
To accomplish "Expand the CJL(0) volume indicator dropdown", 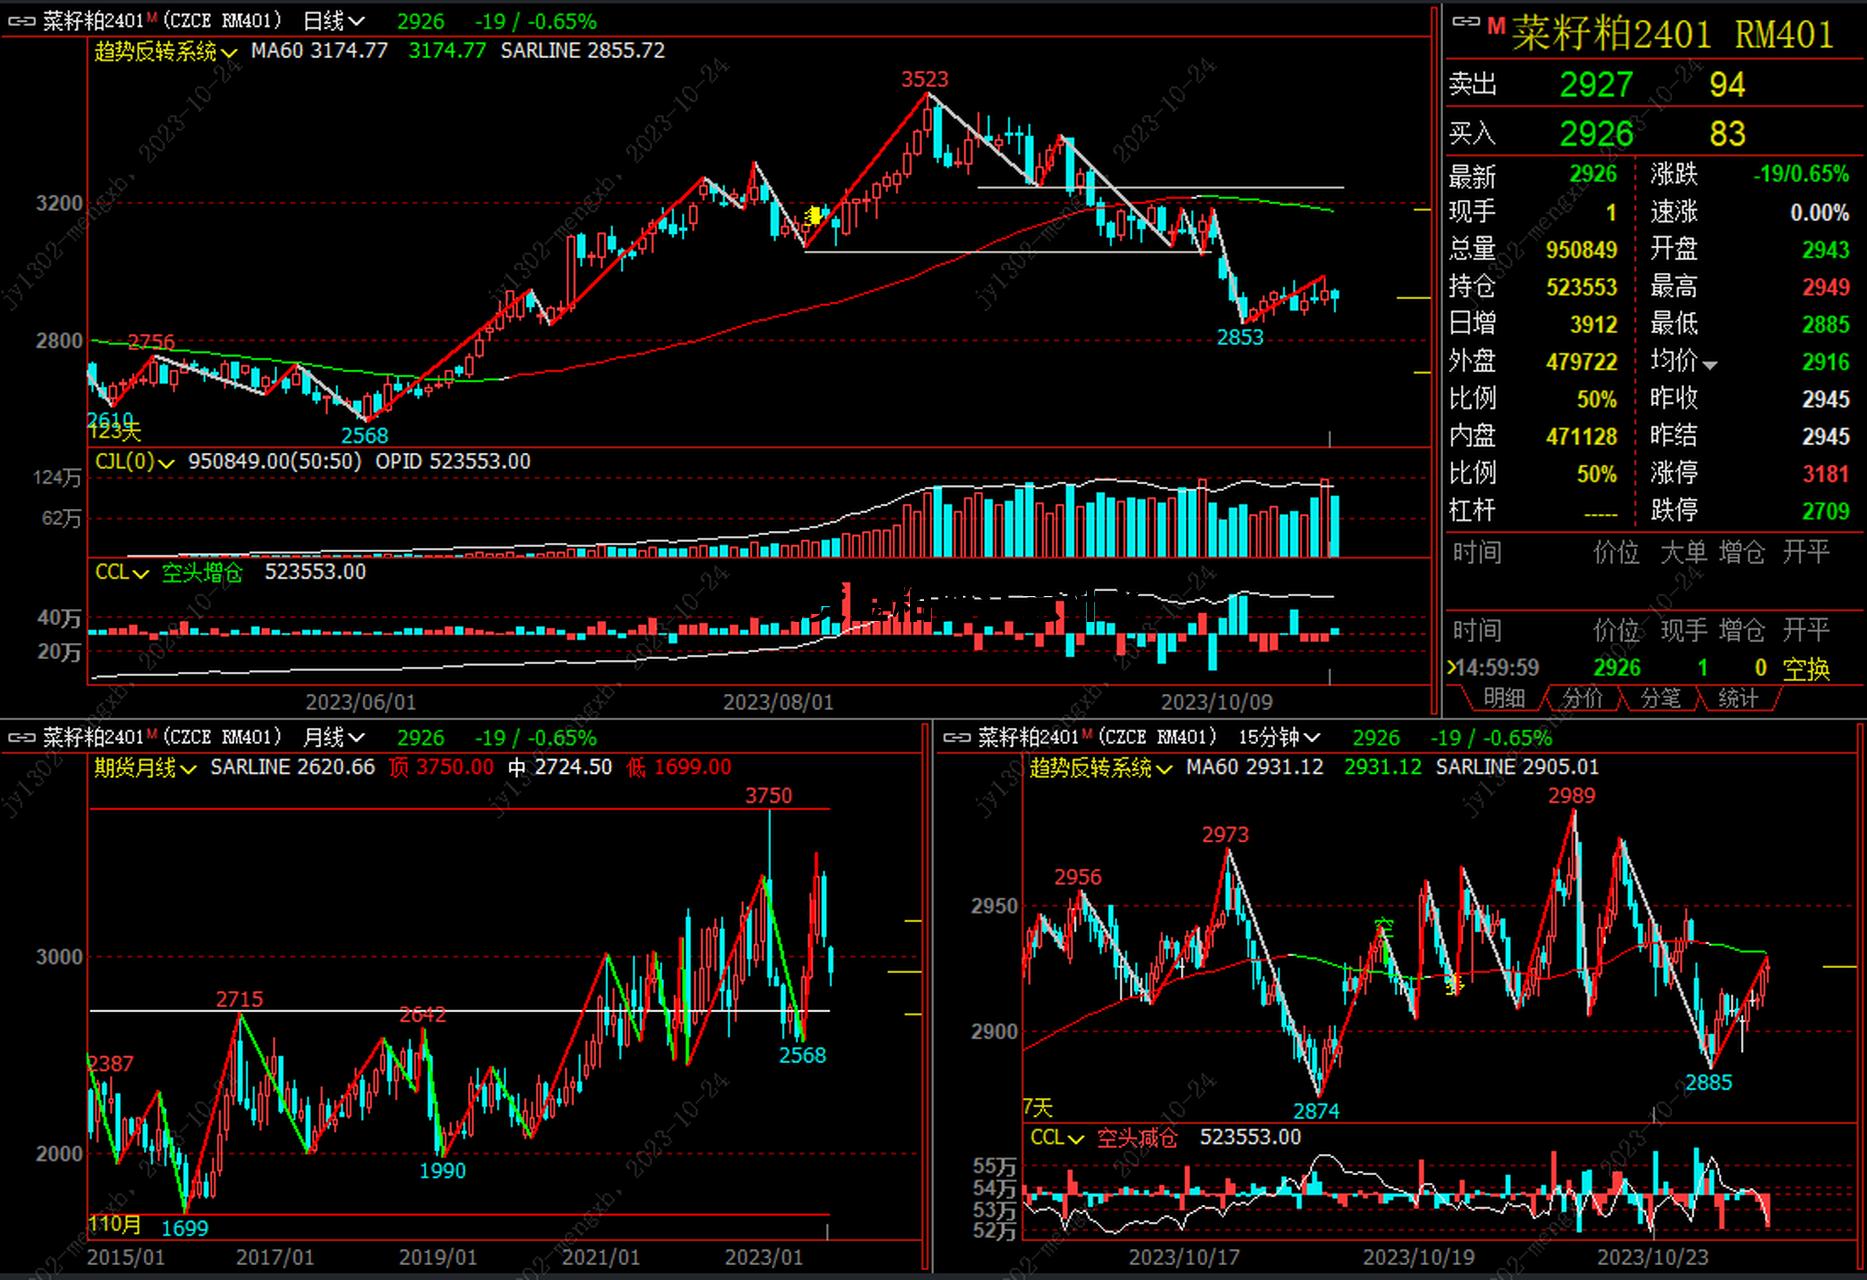I will [135, 462].
